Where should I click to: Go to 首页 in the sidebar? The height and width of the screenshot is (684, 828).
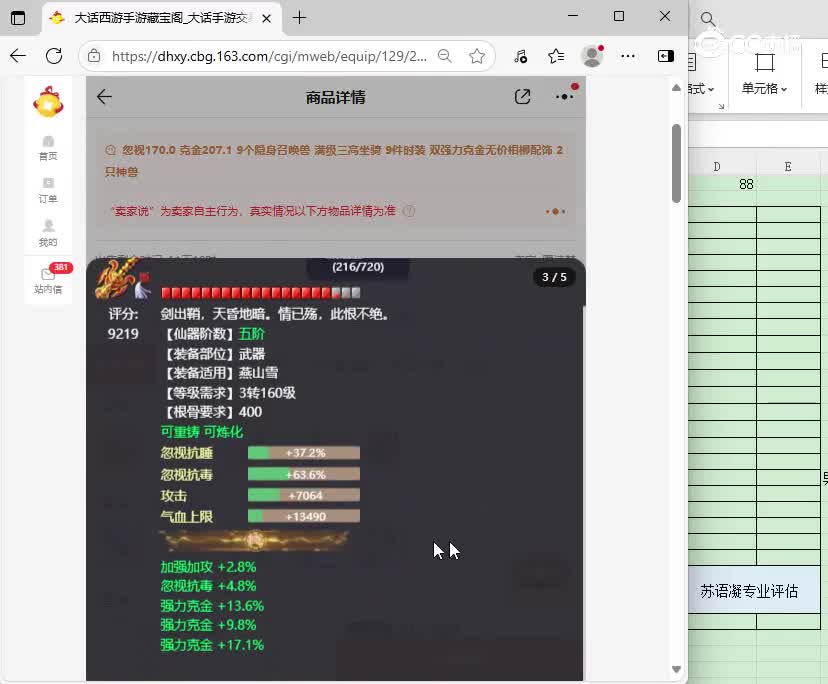point(48,148)
